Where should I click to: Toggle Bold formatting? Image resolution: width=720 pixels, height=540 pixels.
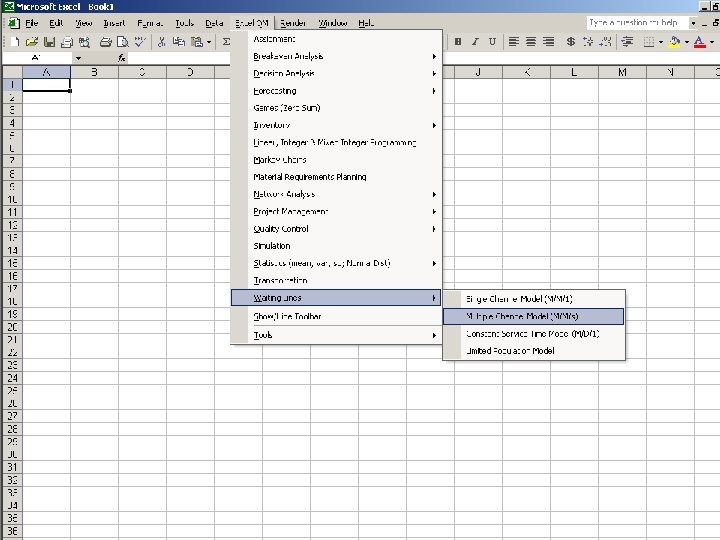tap(458, 42)
